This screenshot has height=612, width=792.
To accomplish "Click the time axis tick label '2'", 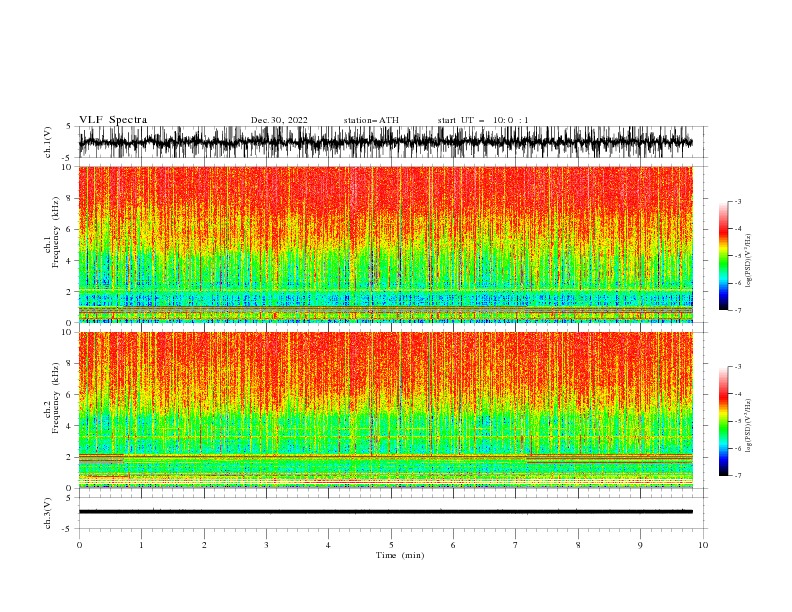I will [x=204, y=545].
